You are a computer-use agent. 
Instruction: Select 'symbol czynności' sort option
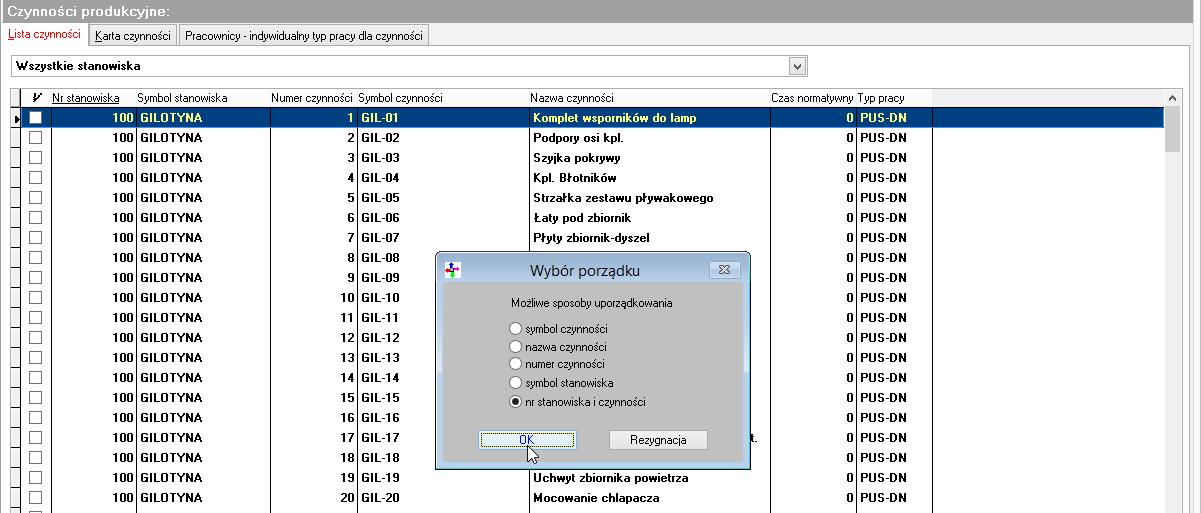(x=516, y=328)
